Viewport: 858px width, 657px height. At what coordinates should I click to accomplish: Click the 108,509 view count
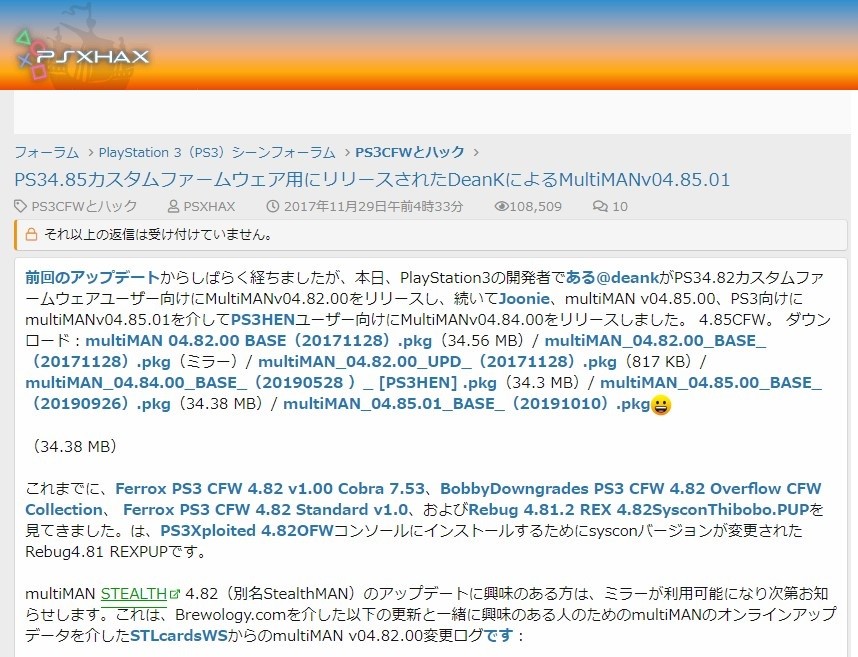536,206
